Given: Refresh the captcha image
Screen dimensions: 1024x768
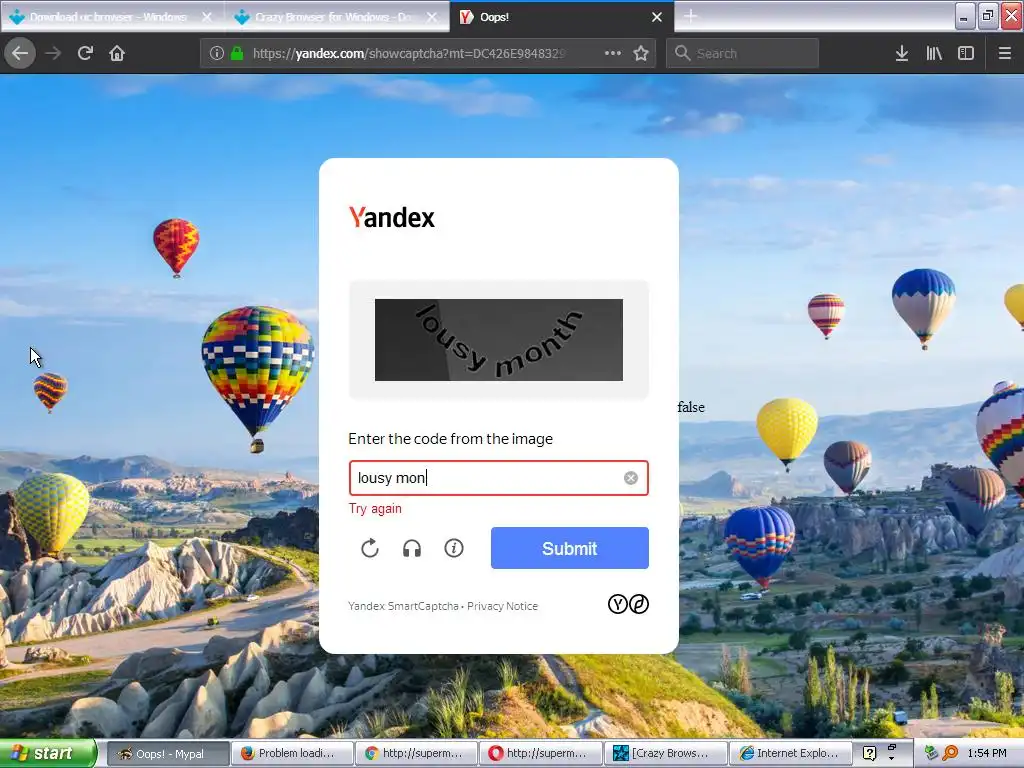Looking at the screenshot, I should click(370, 548).
